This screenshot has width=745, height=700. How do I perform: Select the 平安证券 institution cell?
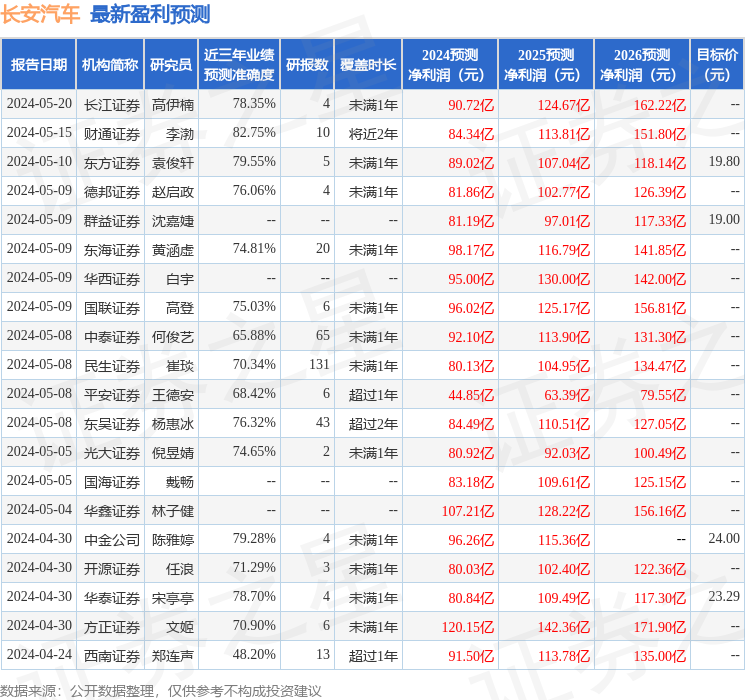112,395
